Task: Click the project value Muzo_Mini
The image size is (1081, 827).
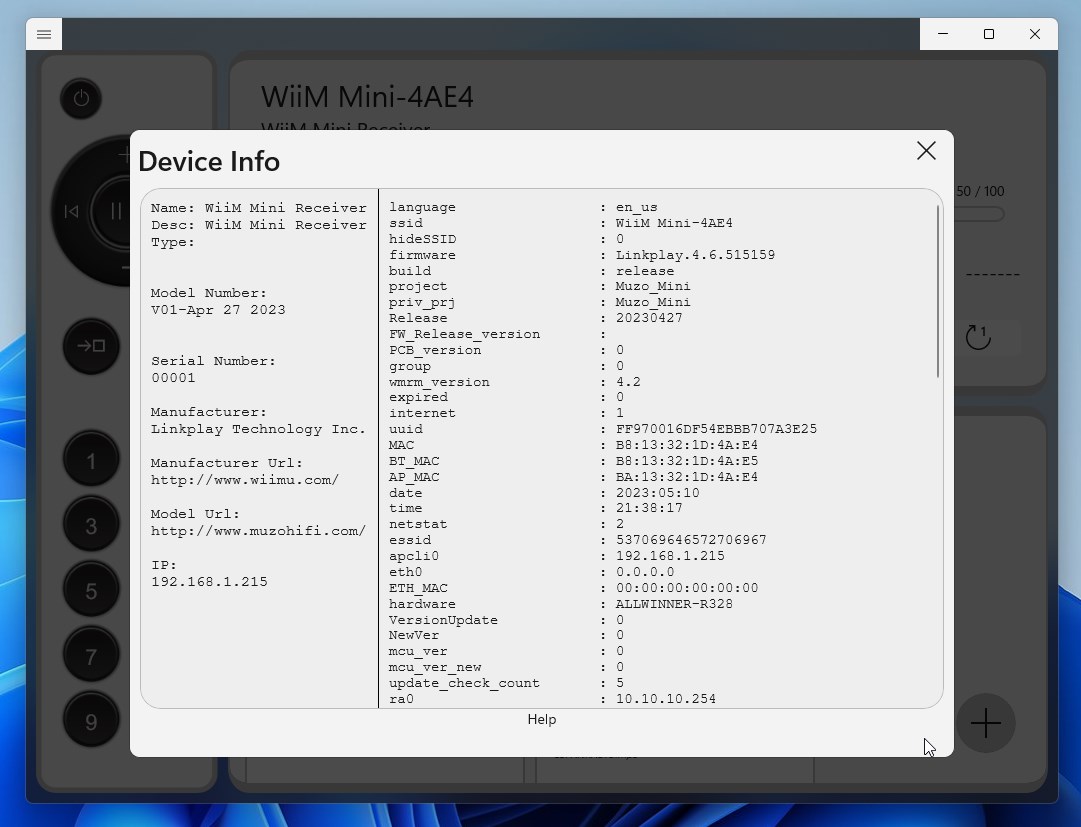Action: [653, 286]
